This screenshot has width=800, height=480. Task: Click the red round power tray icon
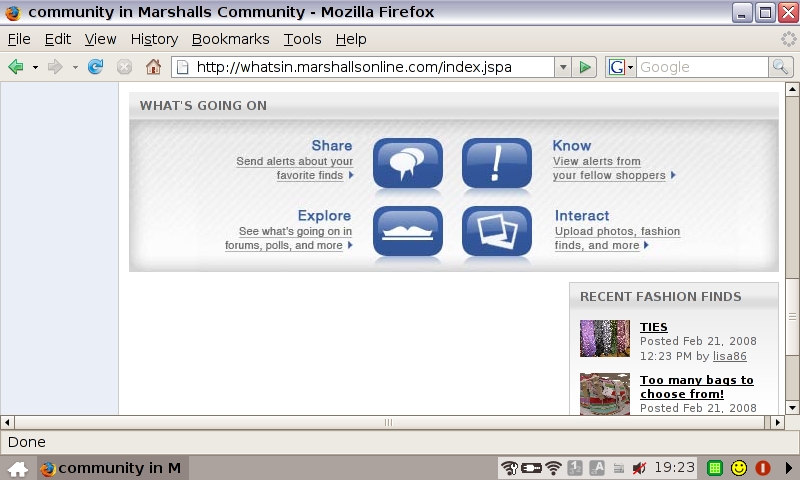click(x=763, y=468)
